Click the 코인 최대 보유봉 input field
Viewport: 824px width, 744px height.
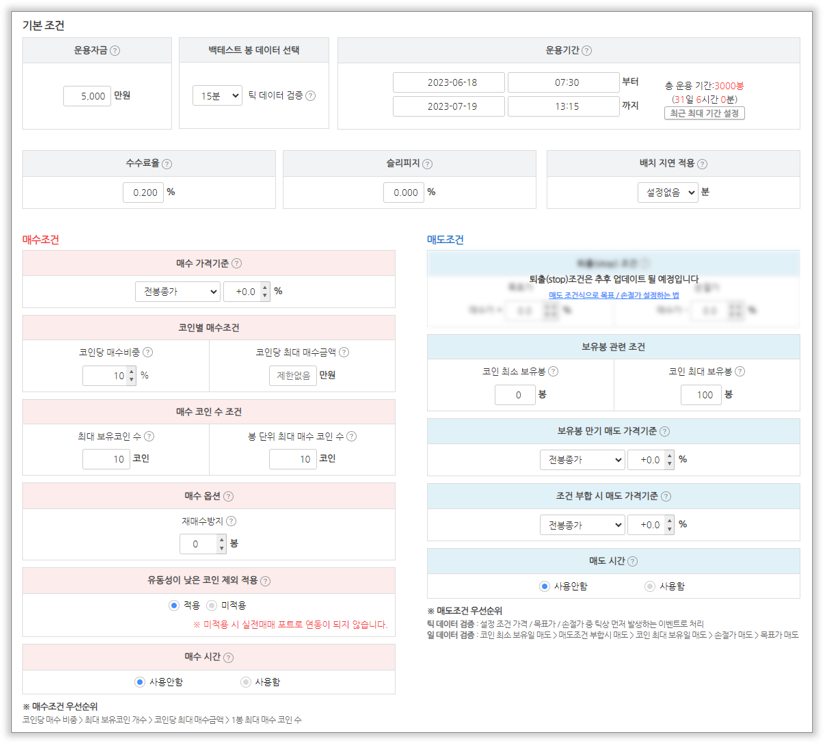[701, 395]
